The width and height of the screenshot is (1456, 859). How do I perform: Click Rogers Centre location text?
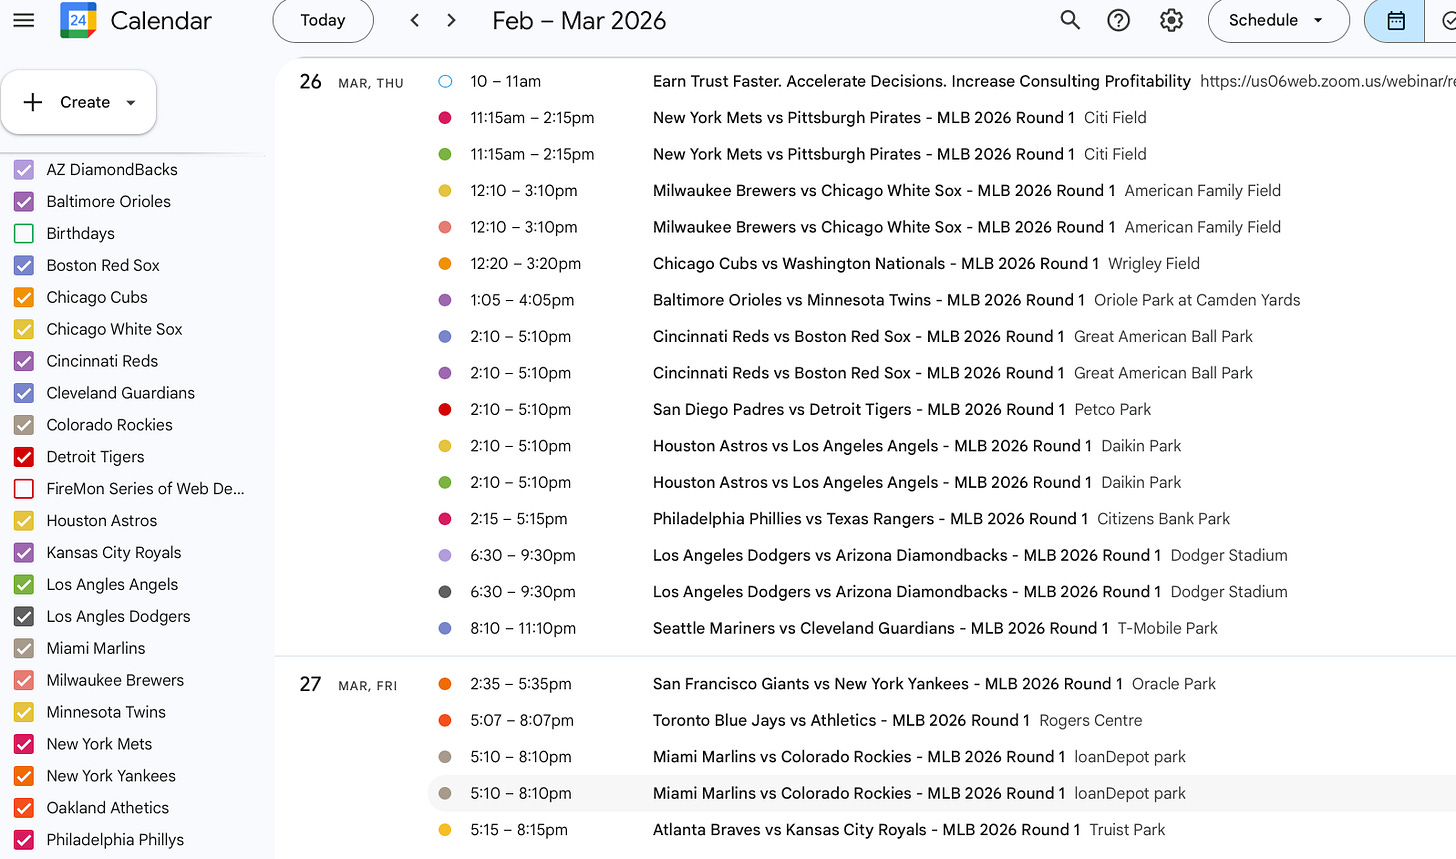(1090, 721)
